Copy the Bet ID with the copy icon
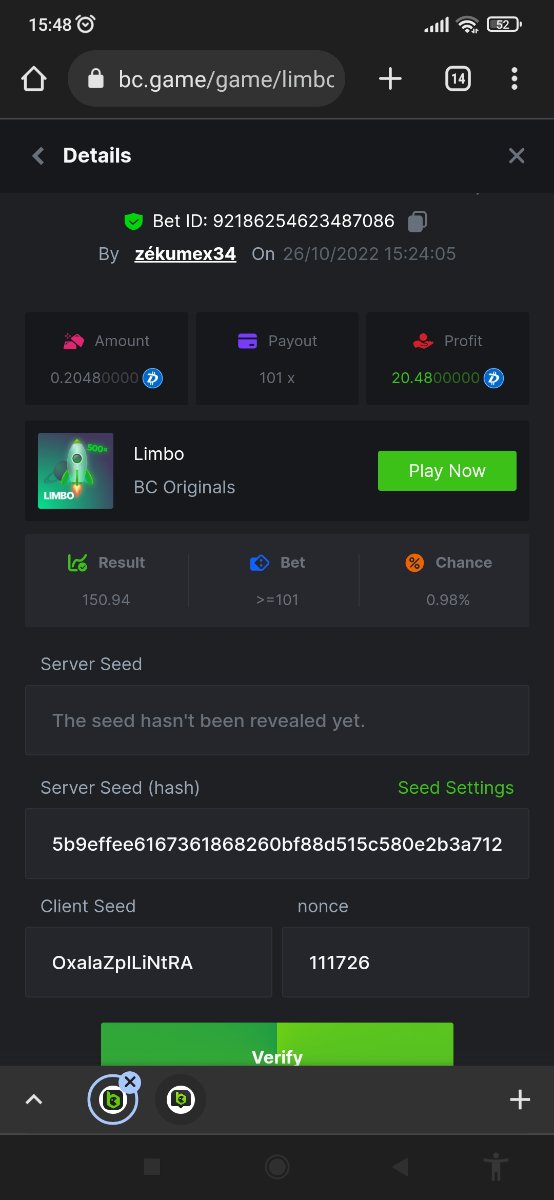554x1200 pixels. (x=418, y=221)
